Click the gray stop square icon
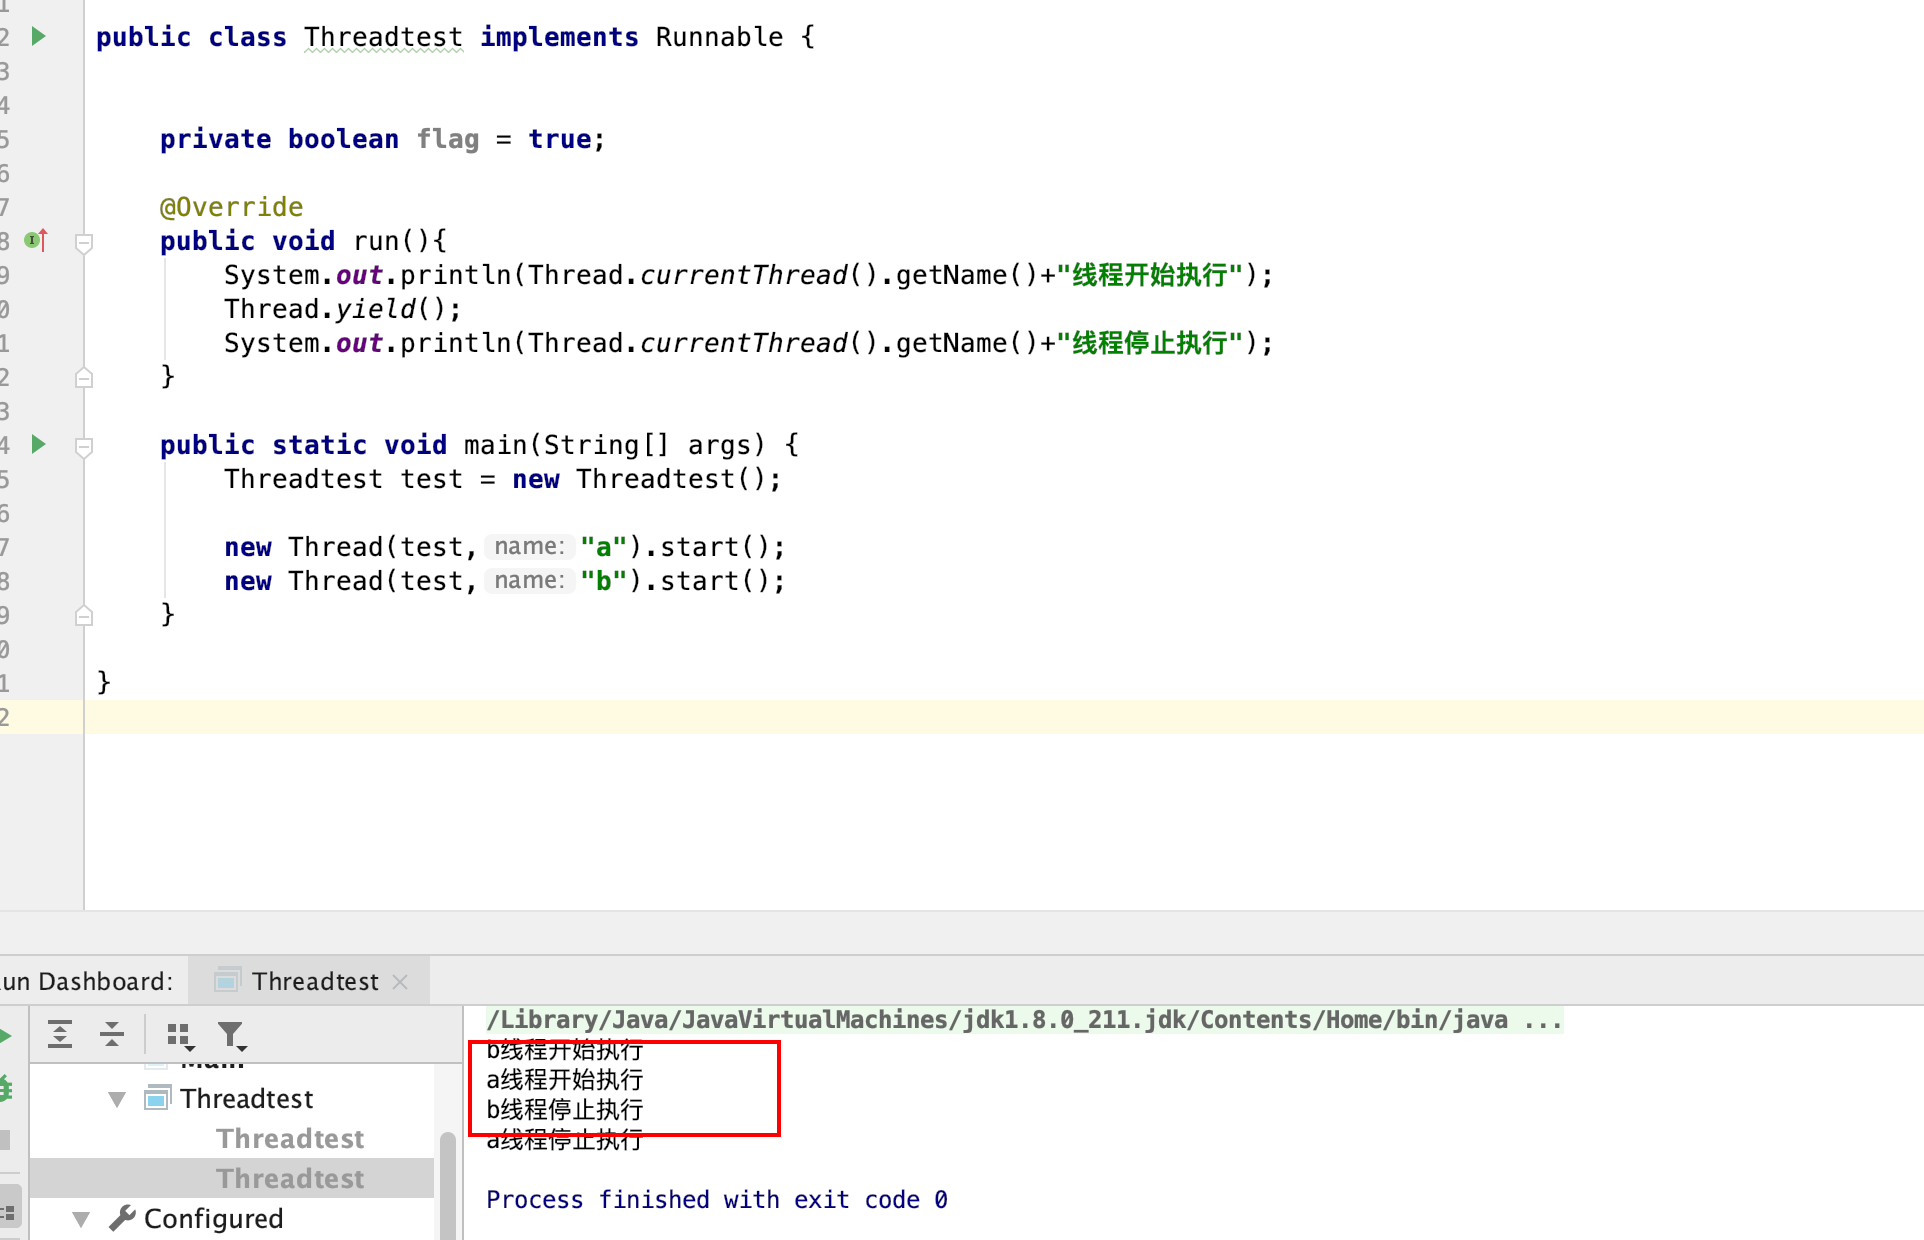This screenshot has height=1240, width=1924. 6,1139
